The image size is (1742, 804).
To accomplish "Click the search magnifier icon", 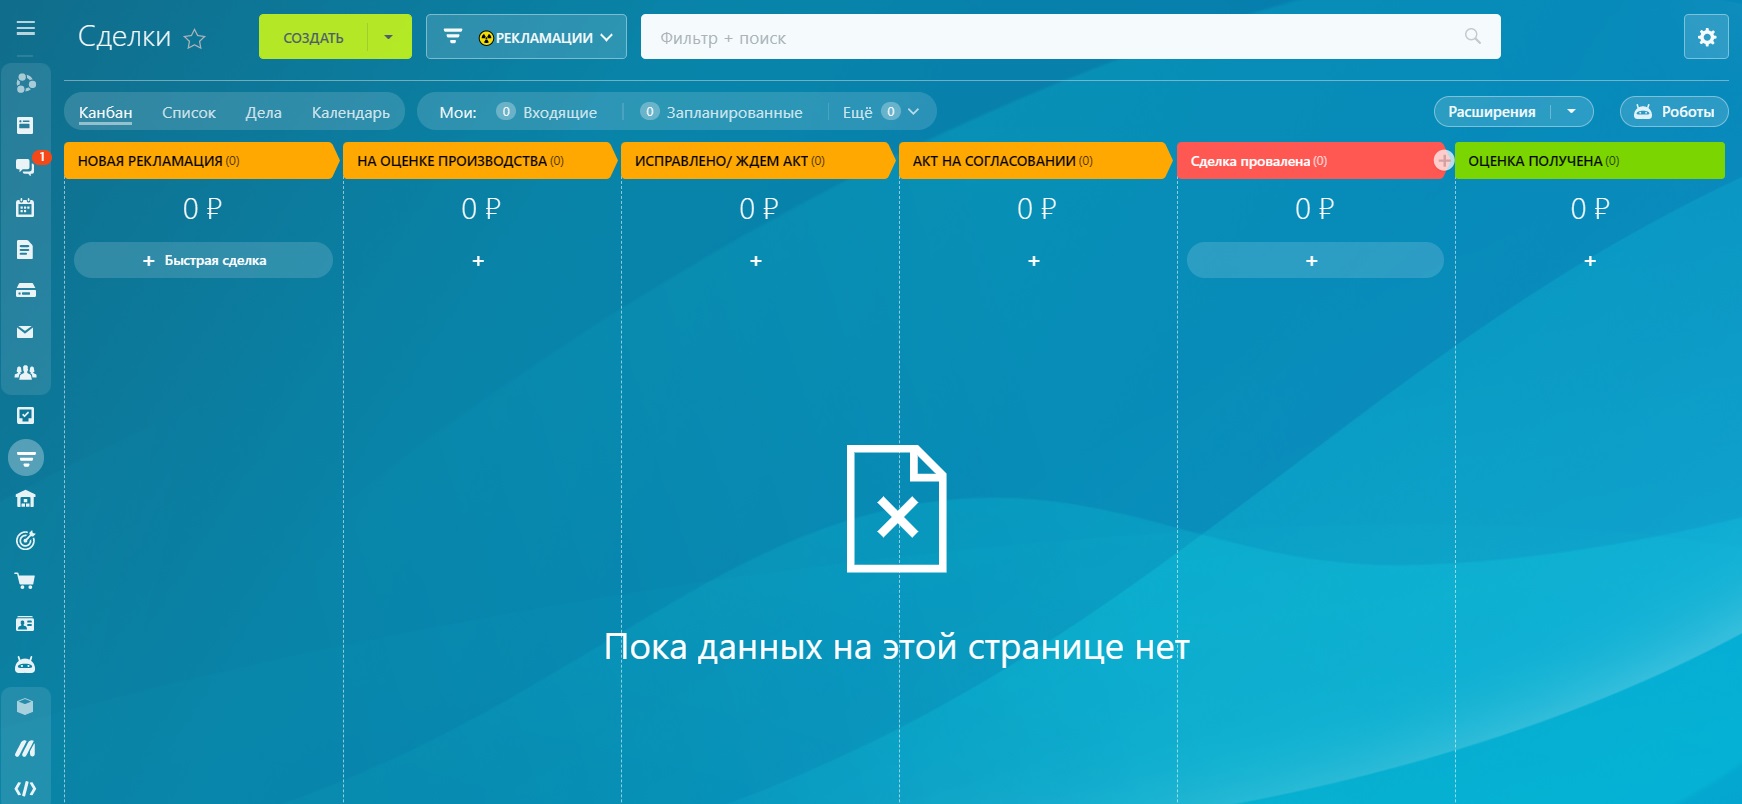I will [1472, 37].
